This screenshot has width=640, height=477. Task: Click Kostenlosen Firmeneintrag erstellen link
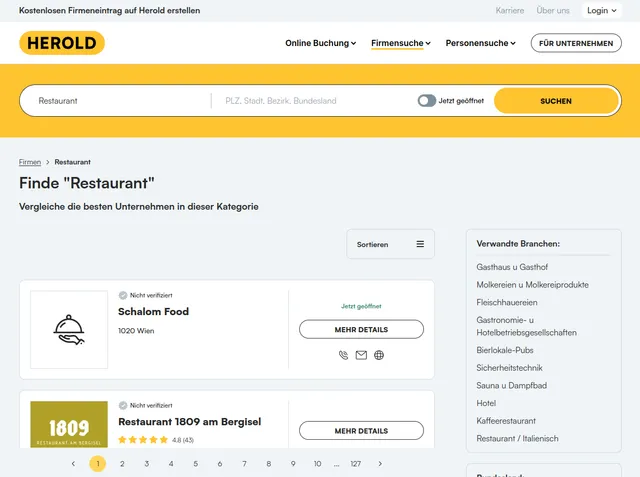pos(109,11)
